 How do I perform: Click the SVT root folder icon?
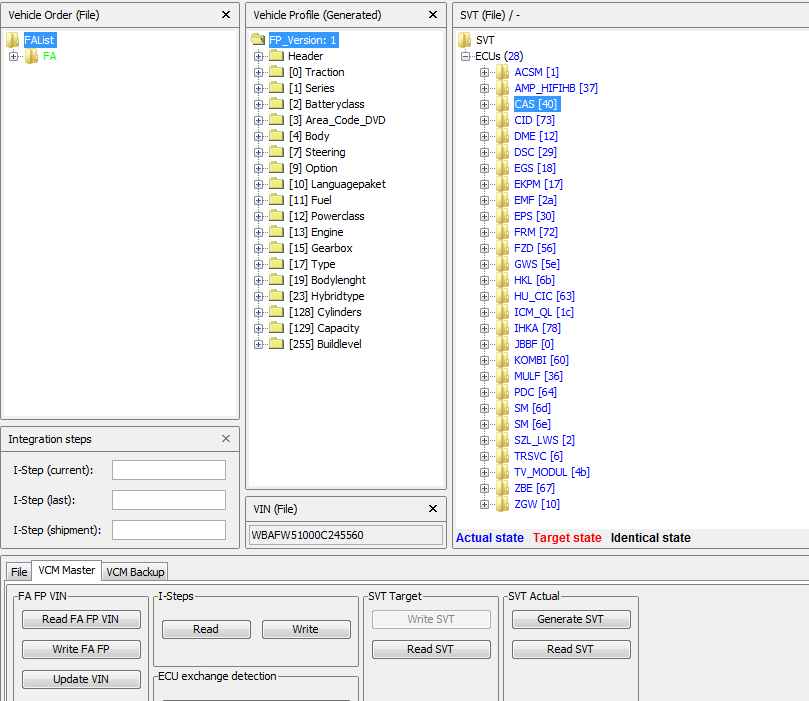click(x=464, y=40)
